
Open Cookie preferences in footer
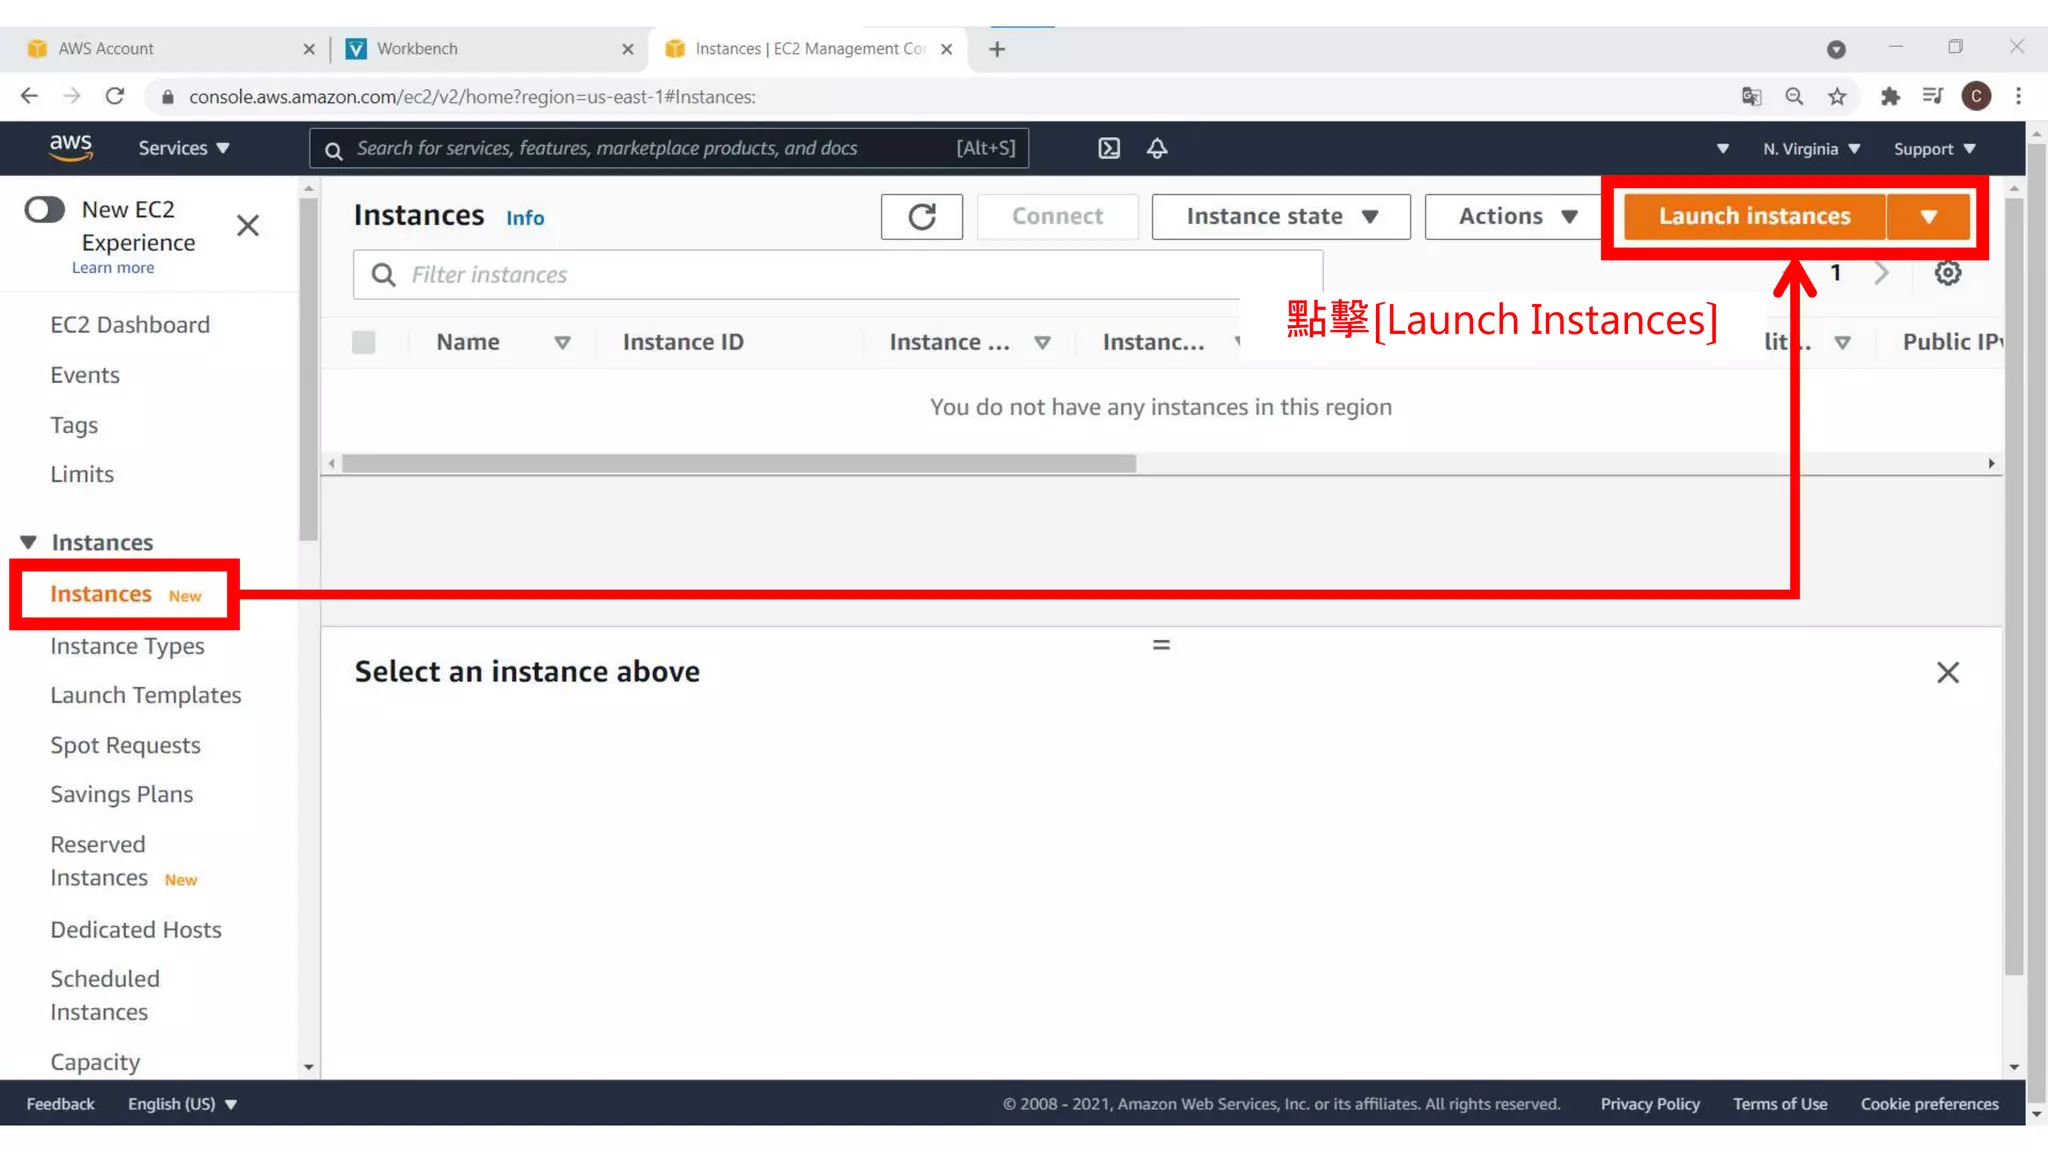[1929, 1104]
